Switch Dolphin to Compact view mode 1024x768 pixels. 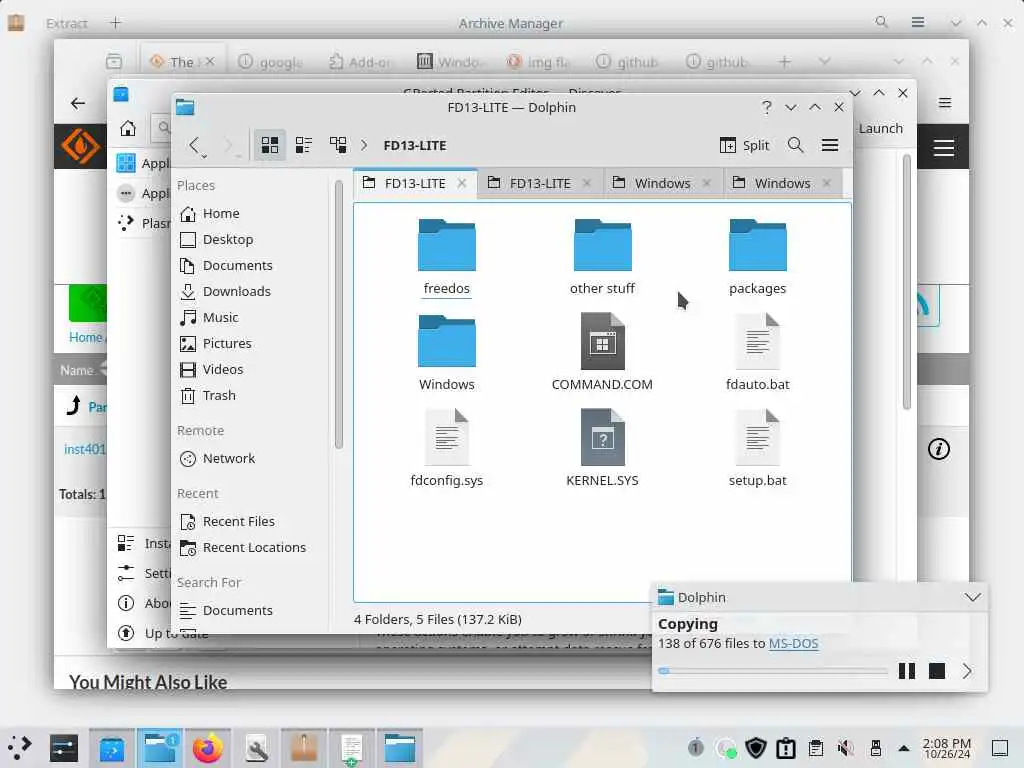(304, 145)
